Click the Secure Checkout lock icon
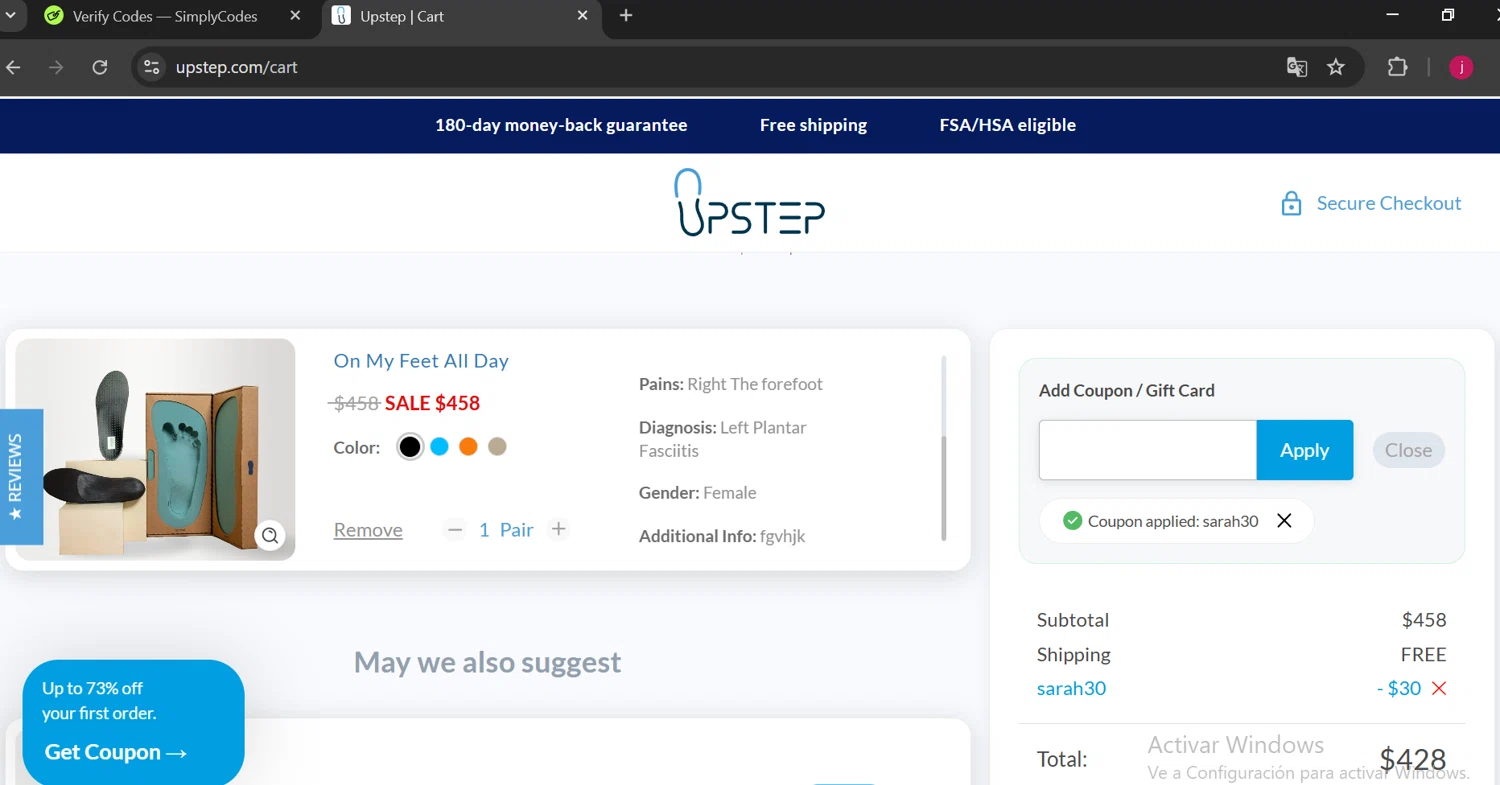 coord(1291,204)
